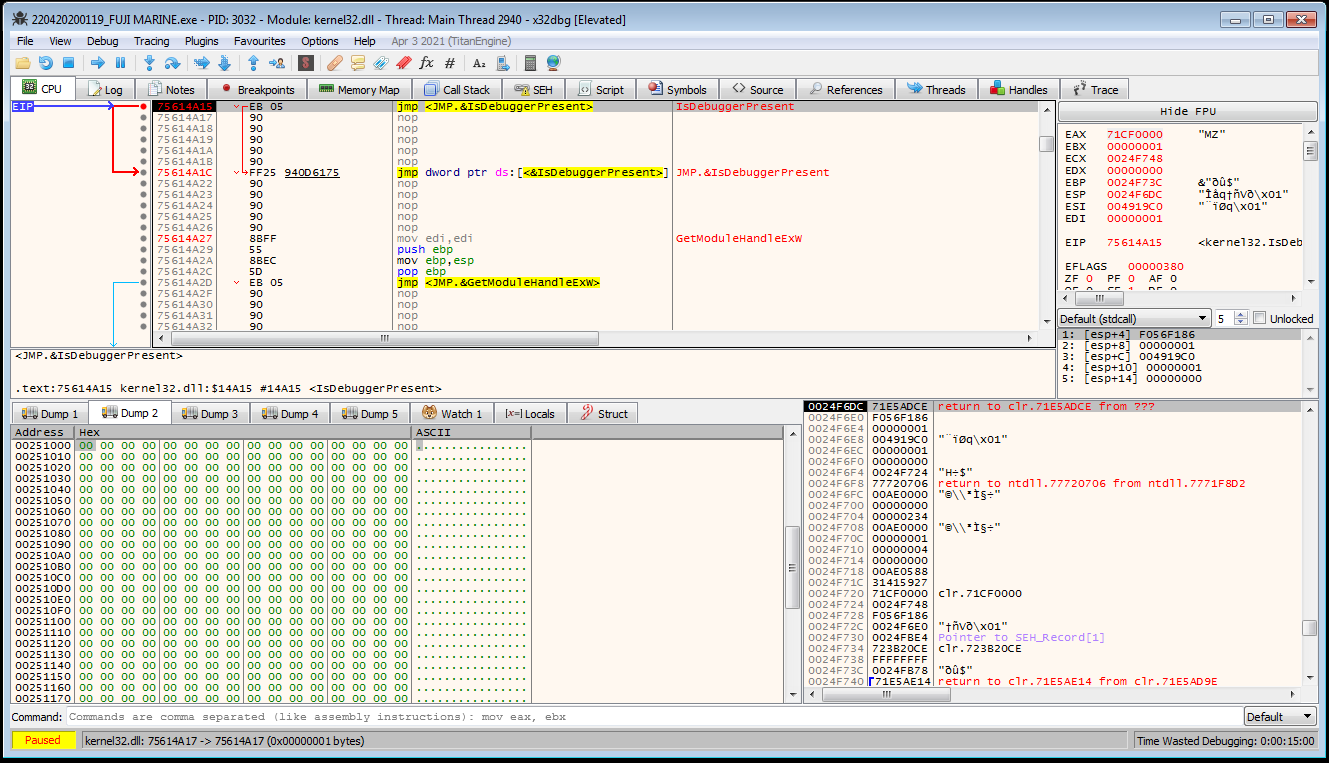Switch to the References tab
1329x763 pixels.
coord(845,89)
